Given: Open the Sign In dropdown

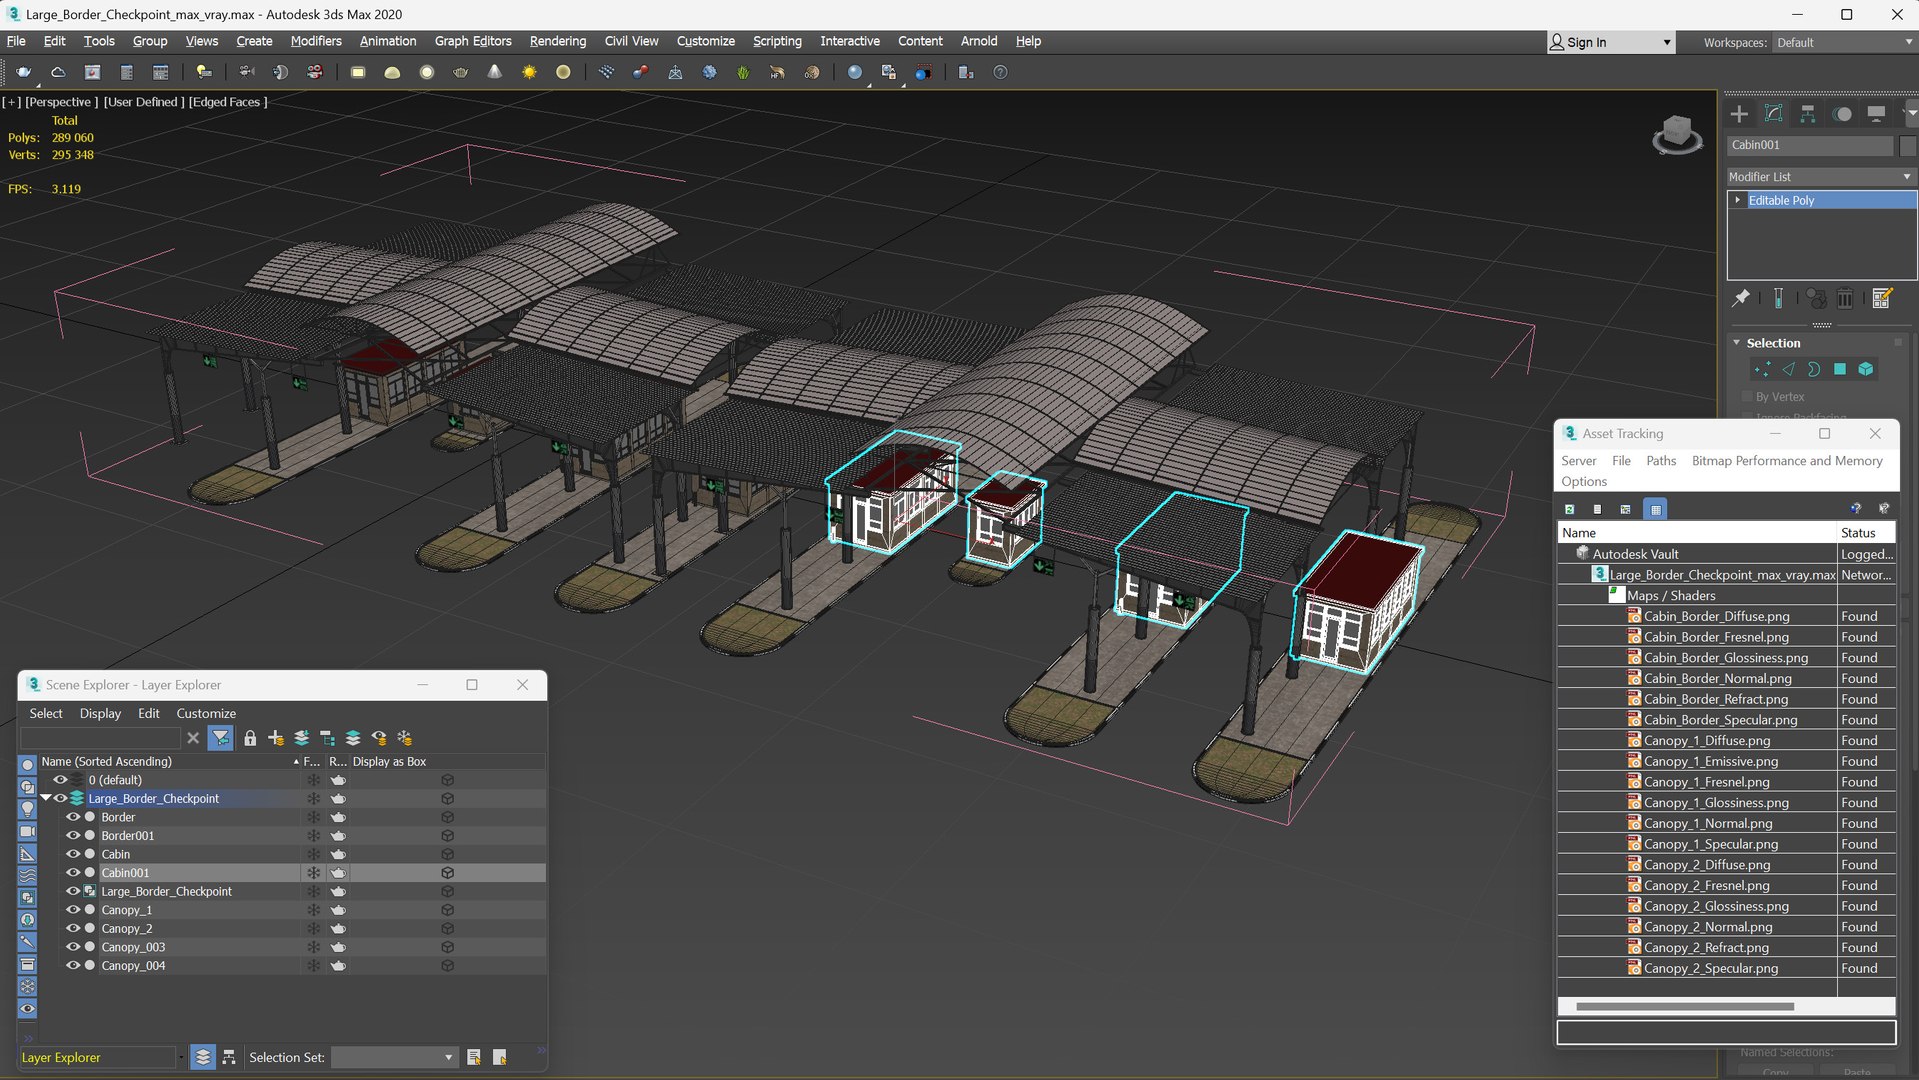Looking at the screenshot, I should 1610,42.
